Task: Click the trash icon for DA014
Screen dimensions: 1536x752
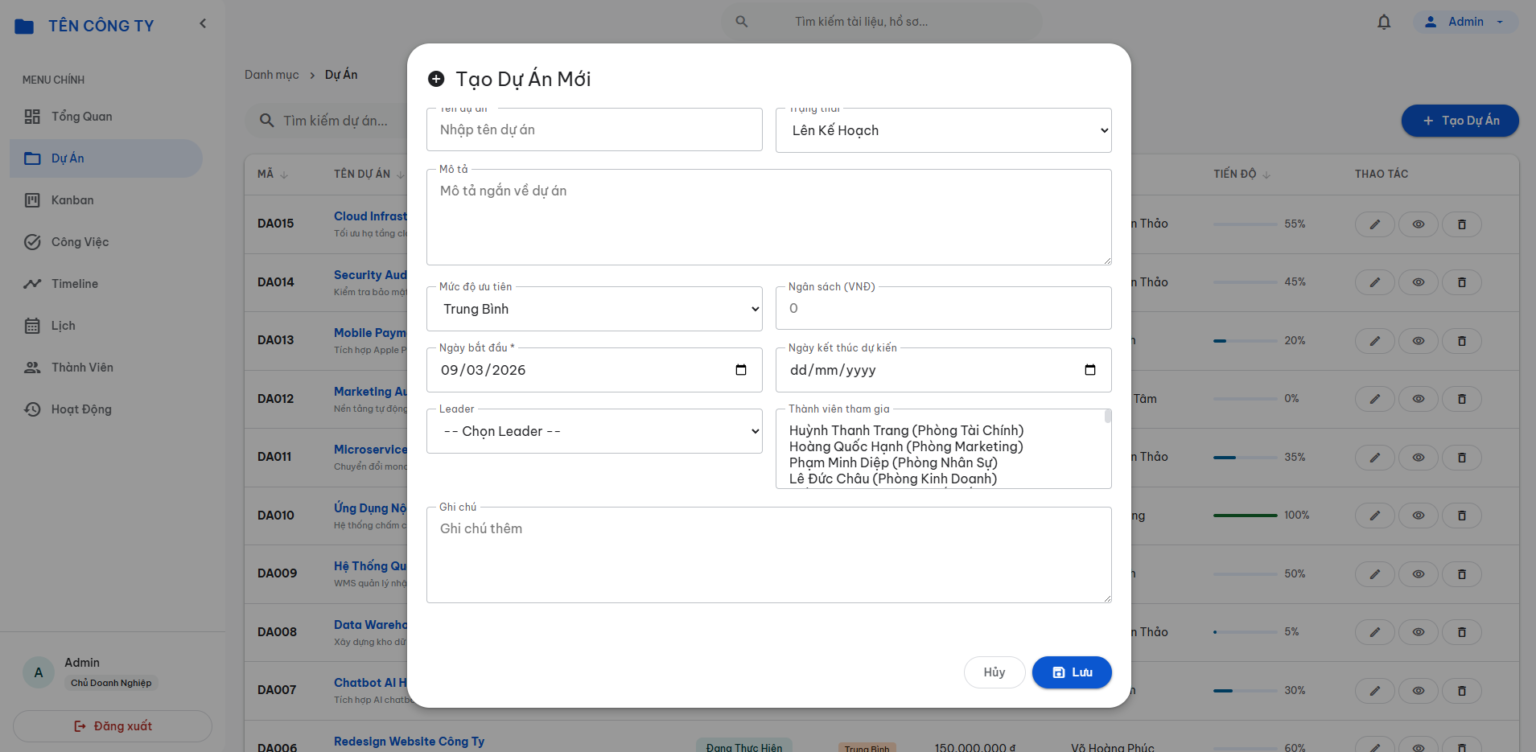Action: click(1461, 282)
